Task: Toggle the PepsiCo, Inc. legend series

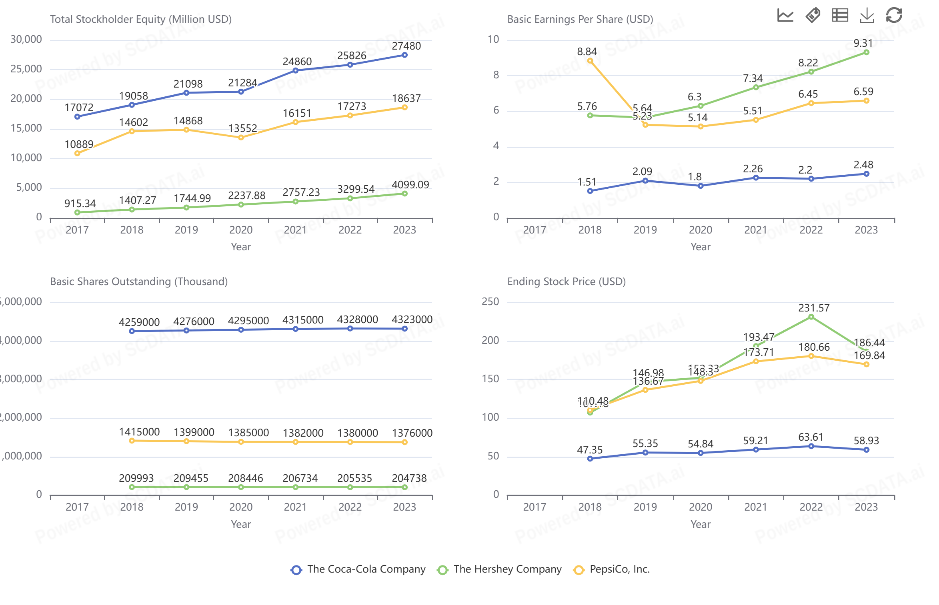Action: pyautogui.click(x=611, y=569)
